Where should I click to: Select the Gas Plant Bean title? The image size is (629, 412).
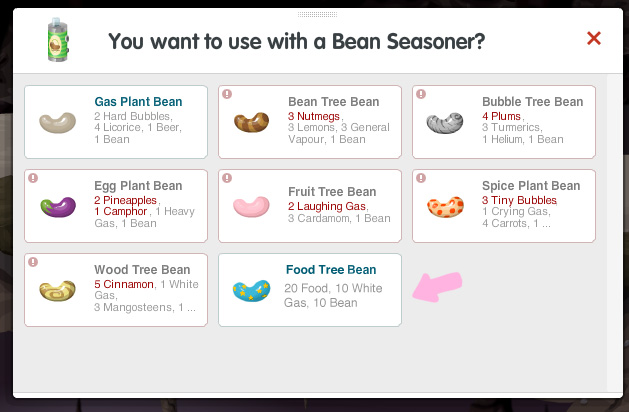point(138,101)
